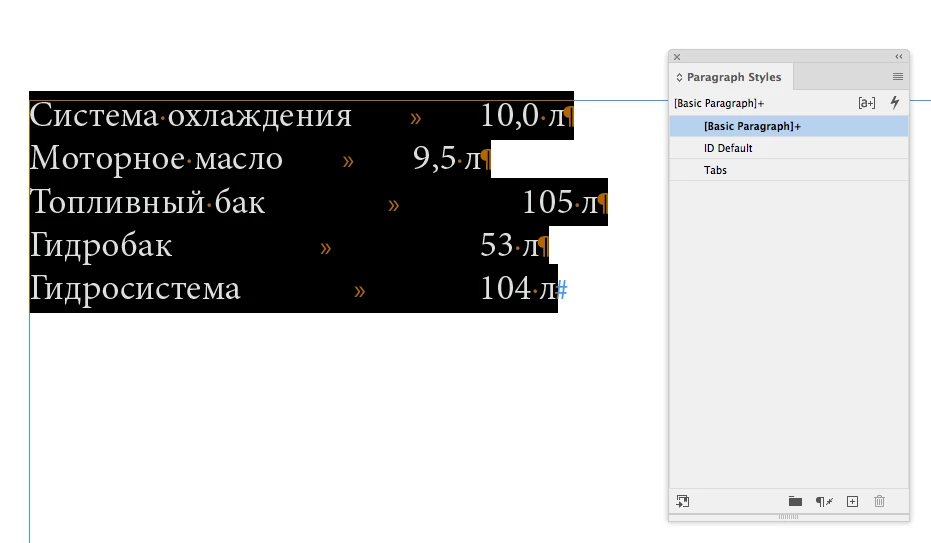Collapse panel with double-chevron icon
The width and height of the screenshot is (931, 543).
[899, 57]
